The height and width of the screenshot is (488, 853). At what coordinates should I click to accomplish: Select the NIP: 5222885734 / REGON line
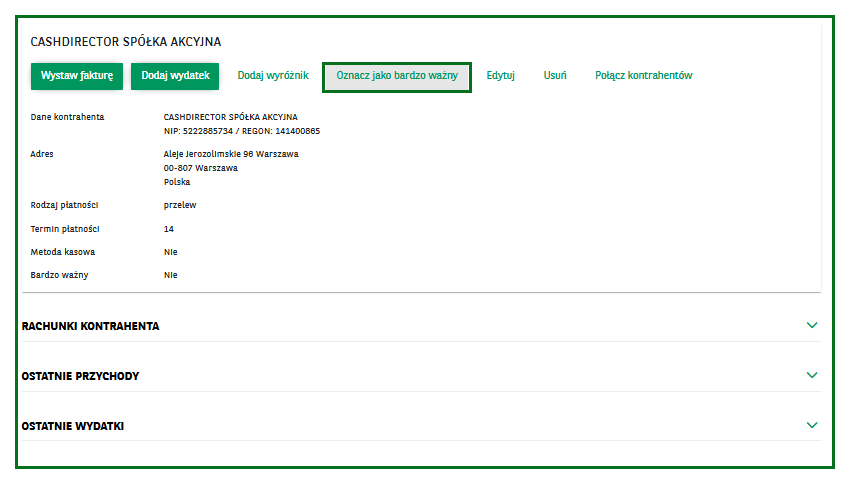click(x=242, y=131)
